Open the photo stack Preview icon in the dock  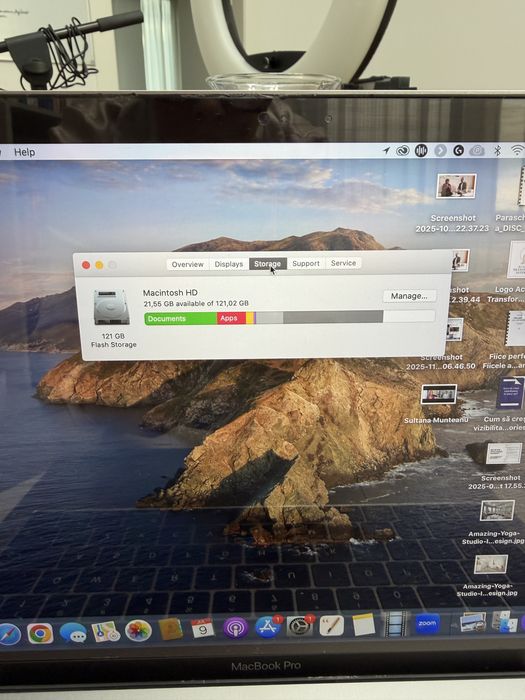(x=473, y=622)
